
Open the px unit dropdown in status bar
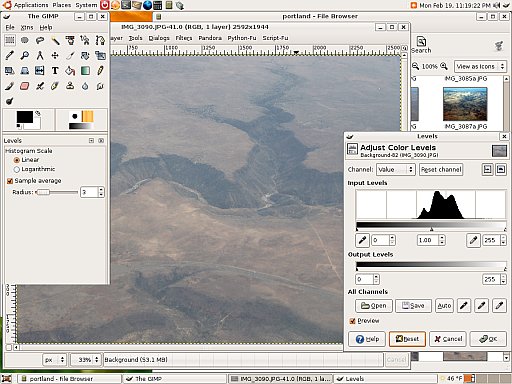click(54, 360)
